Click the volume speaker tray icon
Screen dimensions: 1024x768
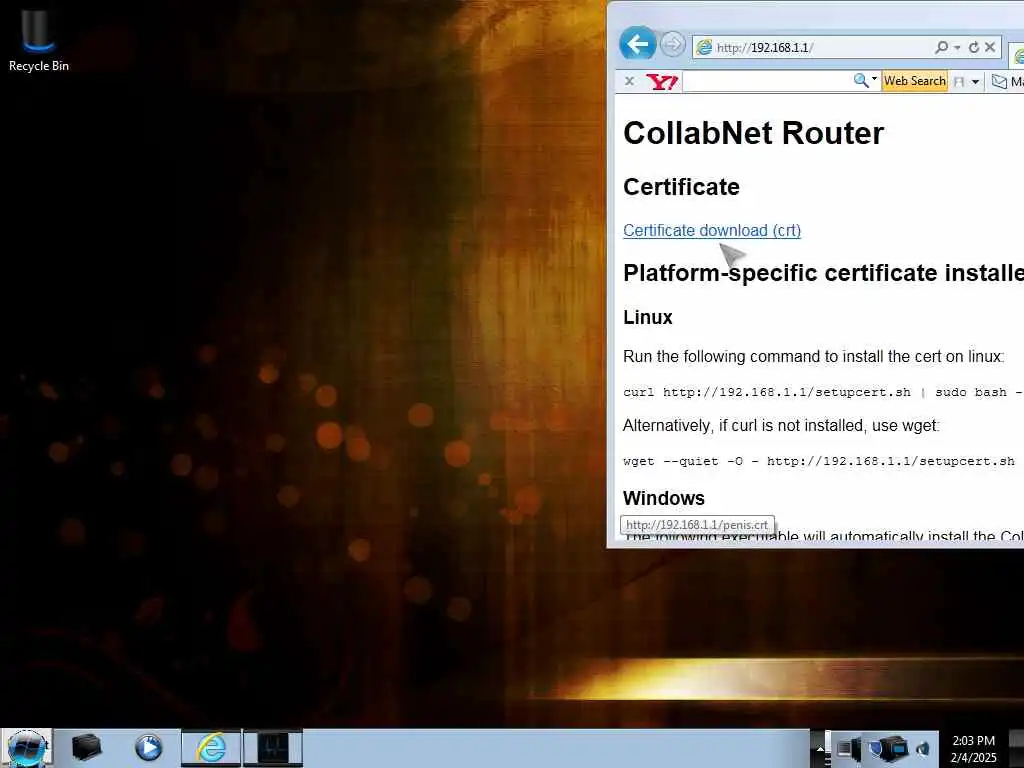pos(923,749)
